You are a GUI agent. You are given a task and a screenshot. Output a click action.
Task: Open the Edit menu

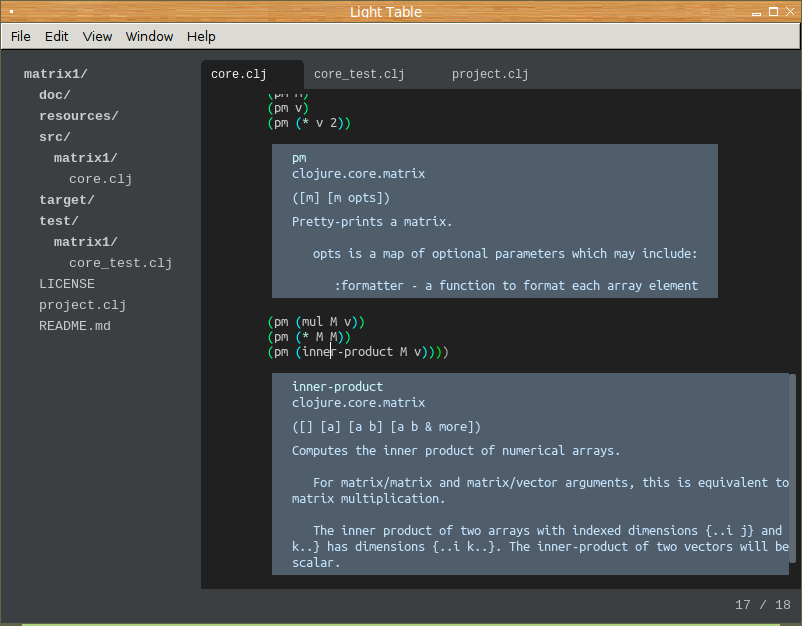pyautogui.click(x=56, y=36)
